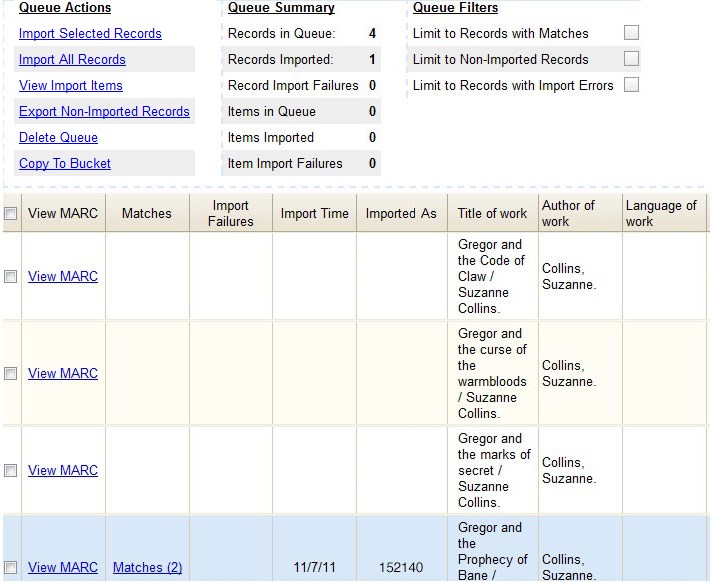Click the Queue Summary heading
The height and width of the screenshot is (582, 713).
(281, 8)
